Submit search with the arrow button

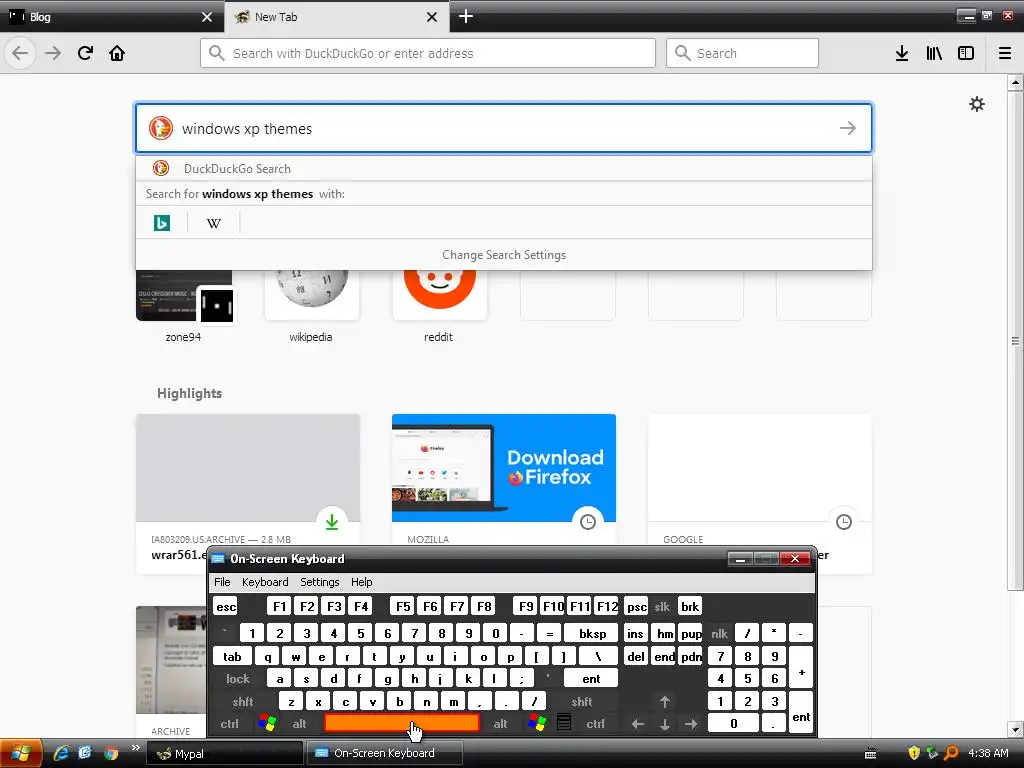point(848,128)
